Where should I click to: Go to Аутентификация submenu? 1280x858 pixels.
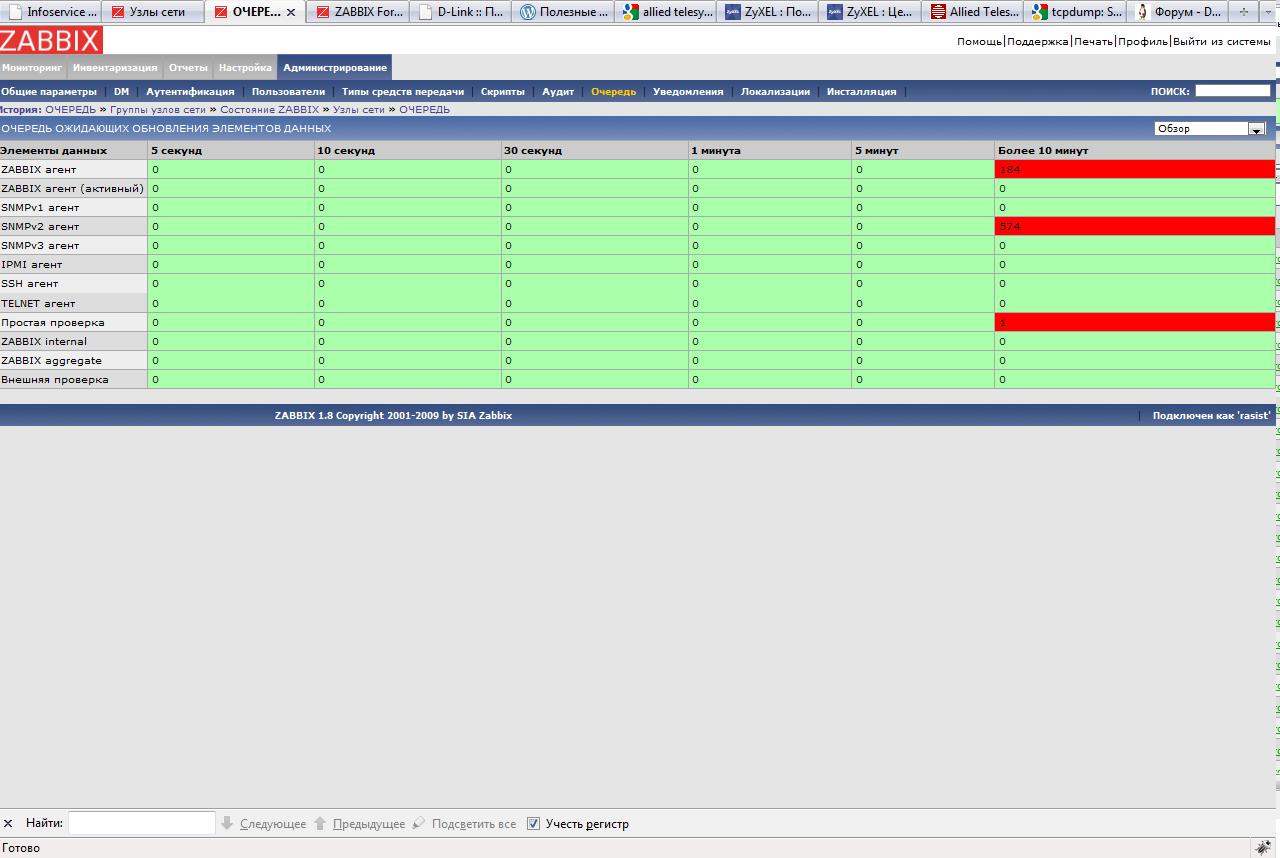[190, 91]
